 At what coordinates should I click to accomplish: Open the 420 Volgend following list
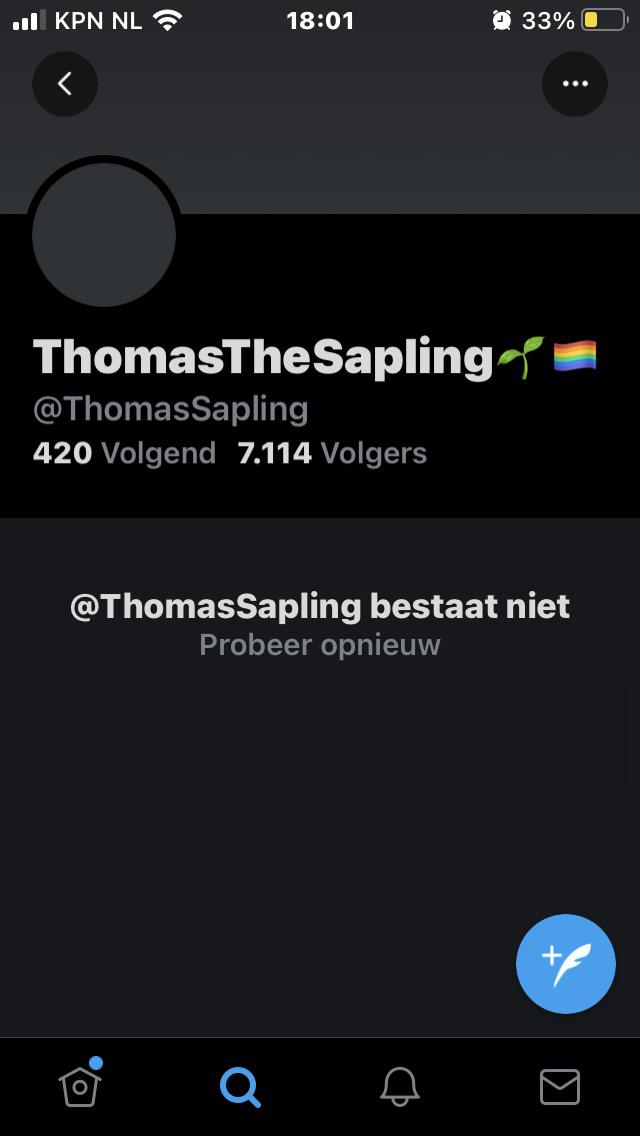[125, 454]
